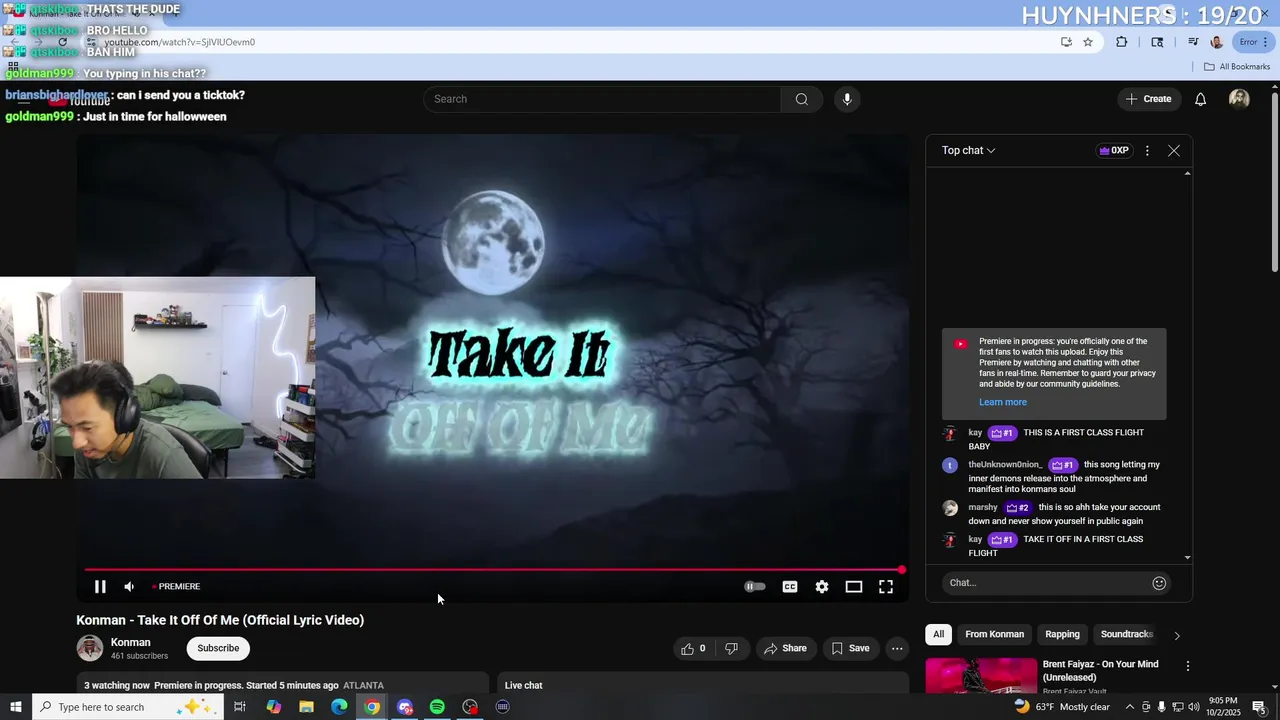Open YouTube notifications bell

(x=1201, y=99)
